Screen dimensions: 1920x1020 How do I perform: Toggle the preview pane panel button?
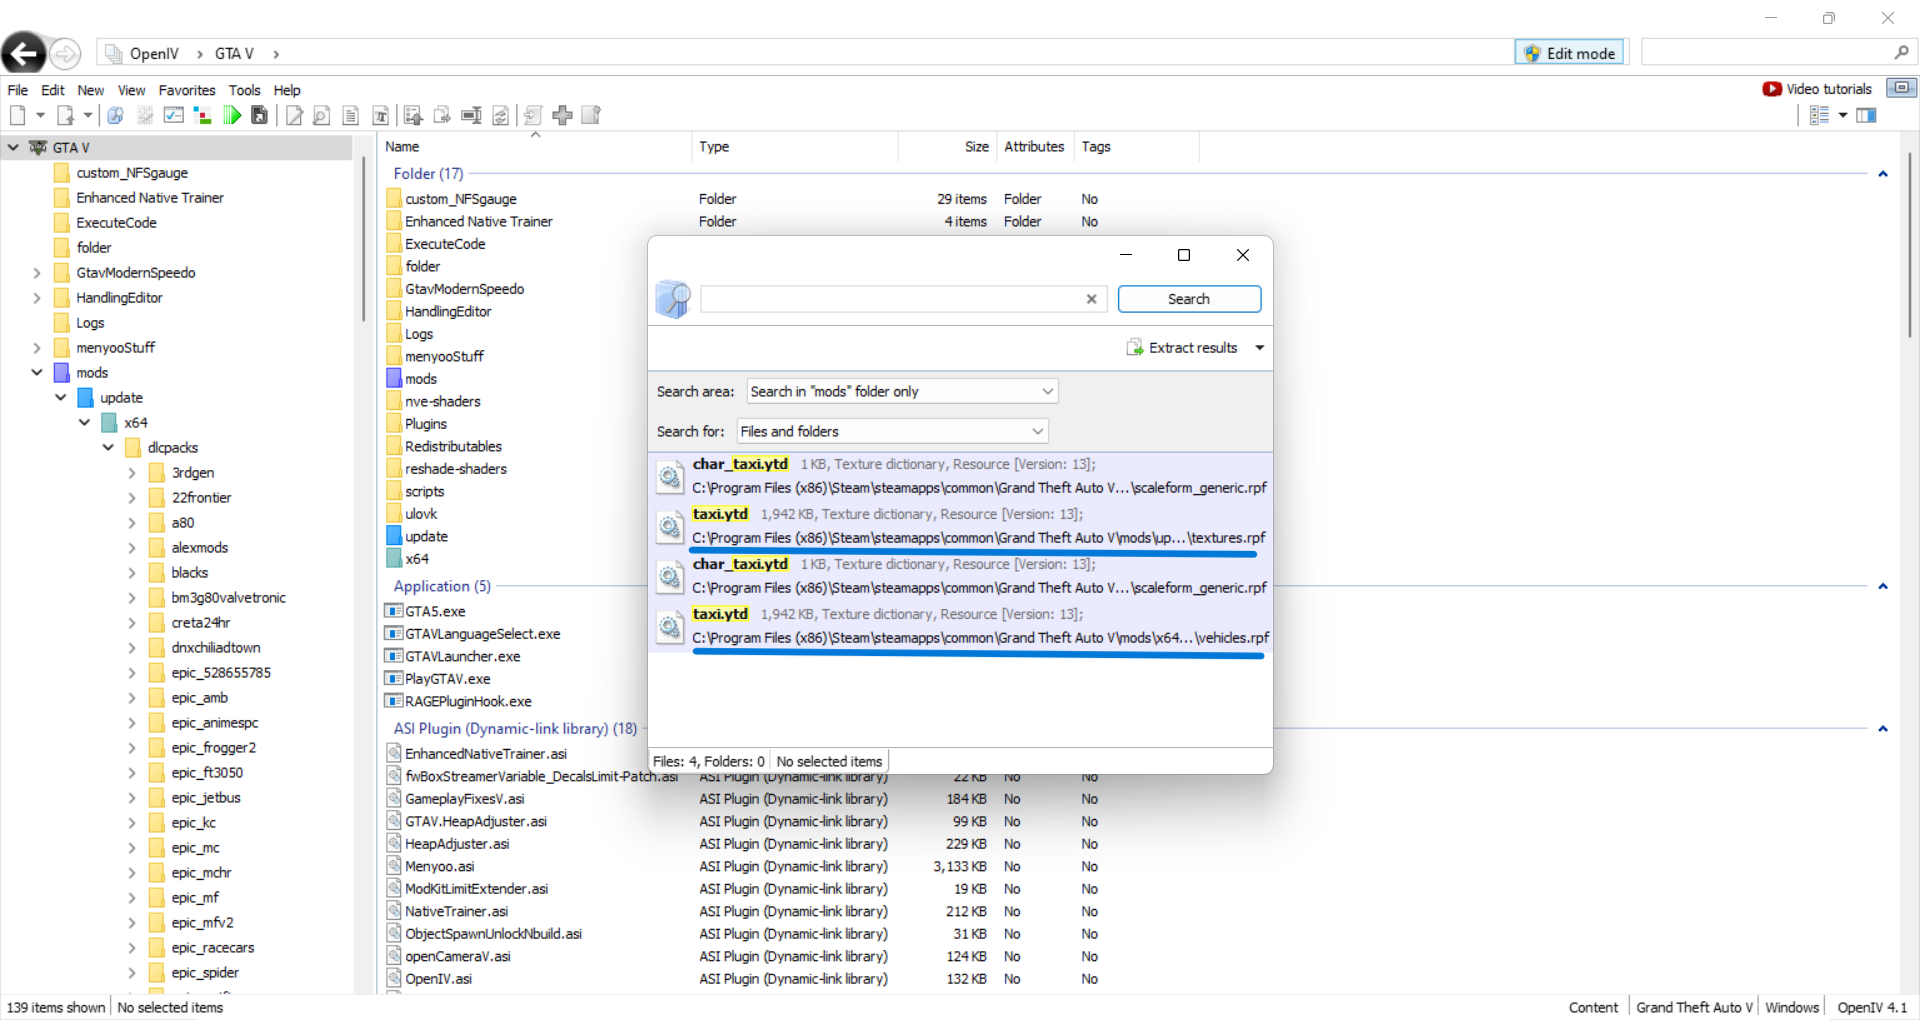point(1866,115)
